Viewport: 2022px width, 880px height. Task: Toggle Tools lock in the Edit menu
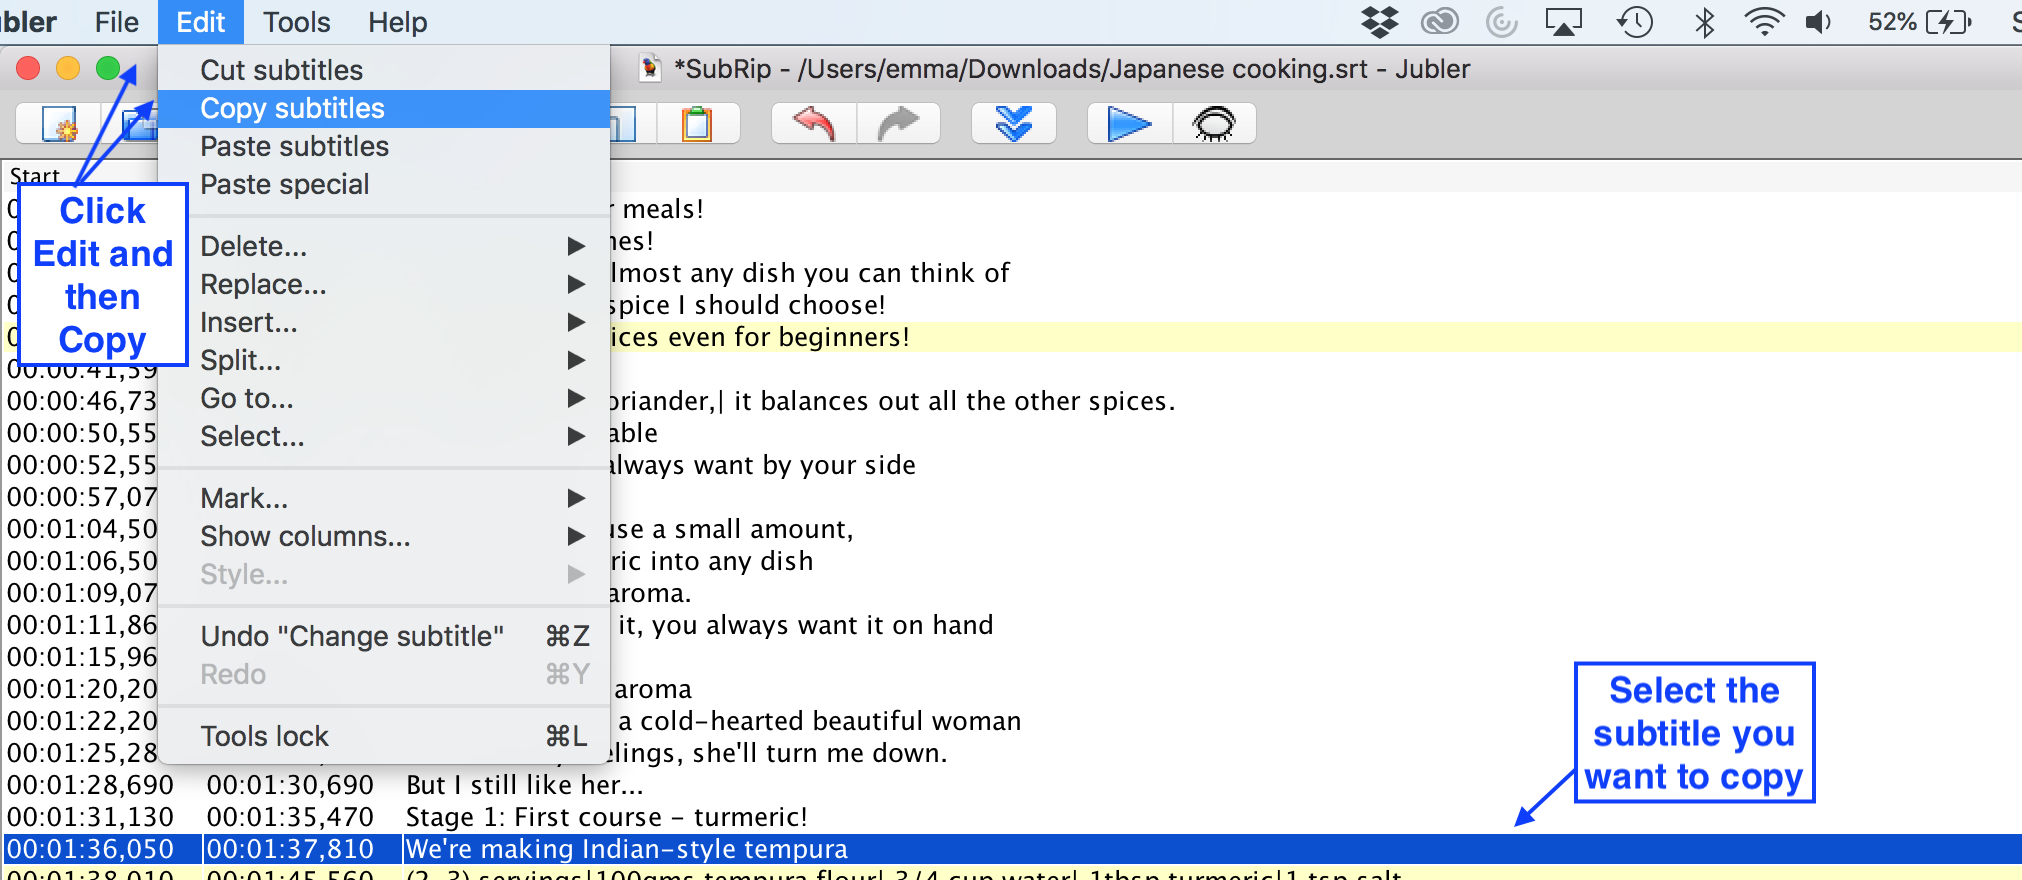click(x=264, y=736)
